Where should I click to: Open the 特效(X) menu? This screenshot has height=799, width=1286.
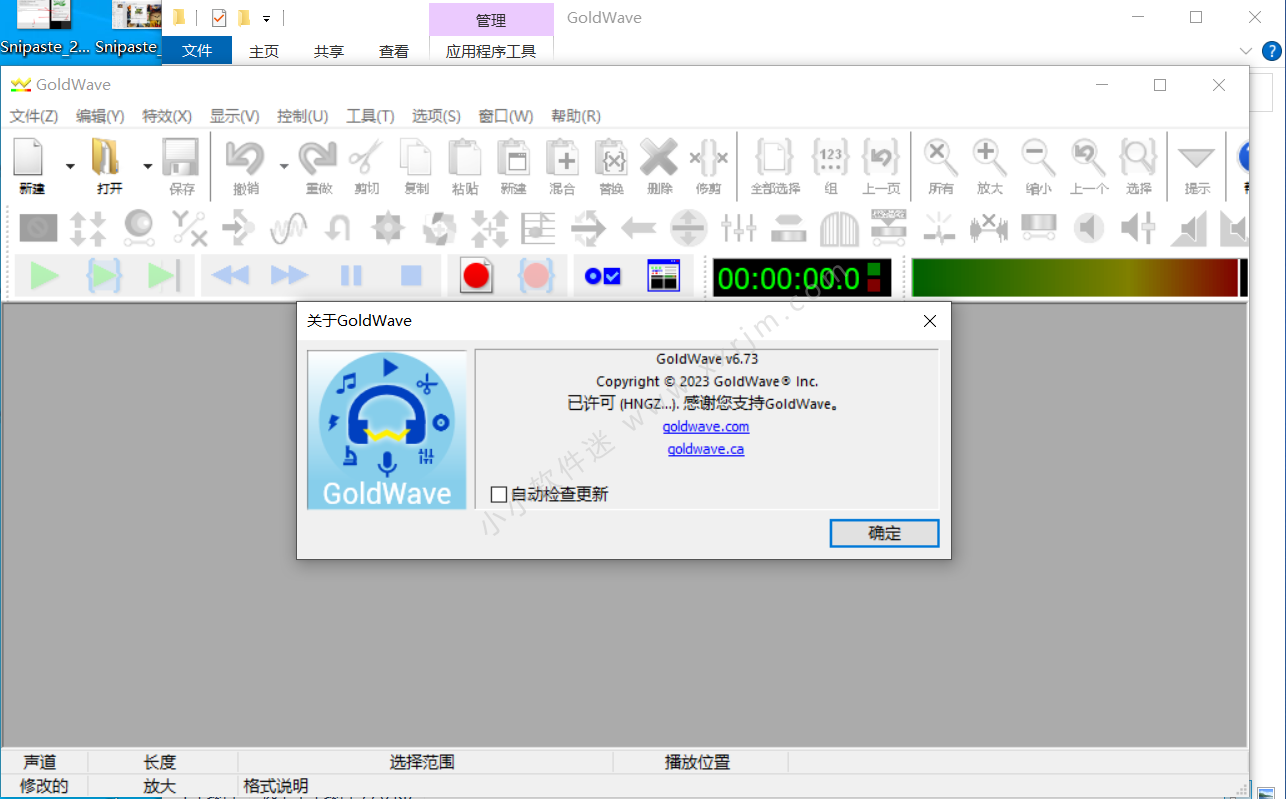pyautogui.click(x=167, y=116)
